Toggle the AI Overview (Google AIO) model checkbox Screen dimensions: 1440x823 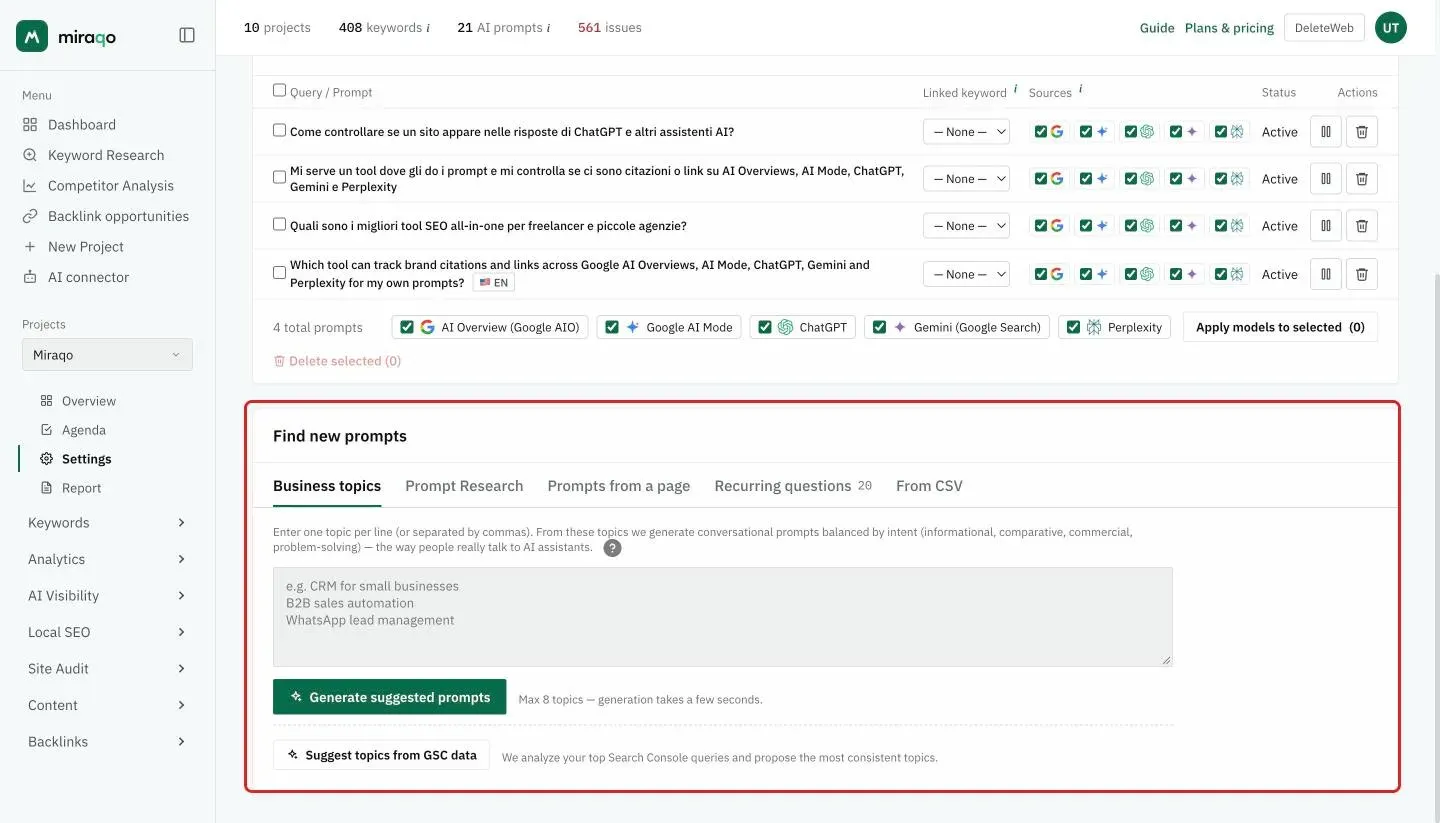coord(407,327)
